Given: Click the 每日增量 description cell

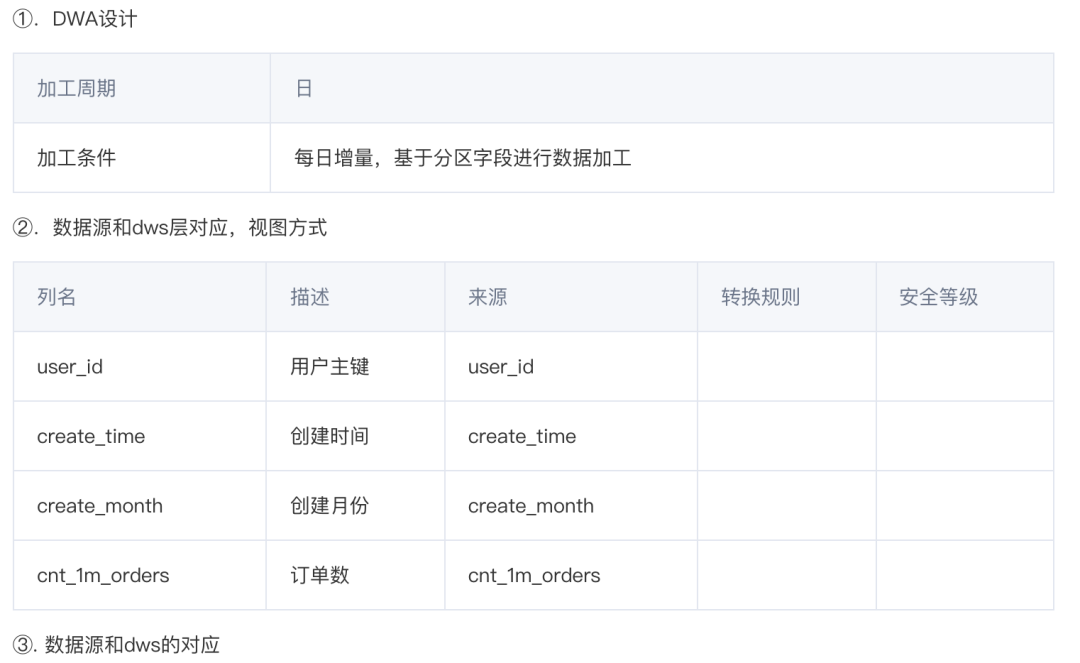Looking at the screenshot, I should (x=462, y=157).
